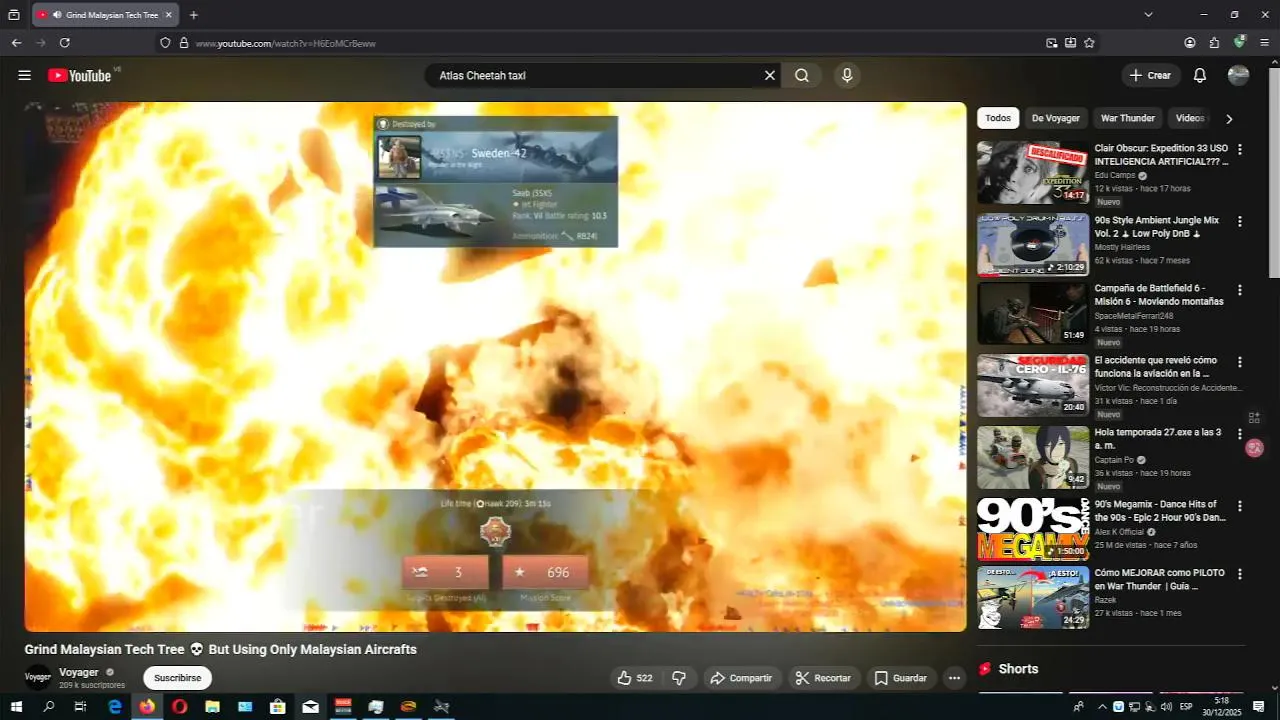Open Windows taskbar search
1280x720 pixels.
(x=49, y=707)
